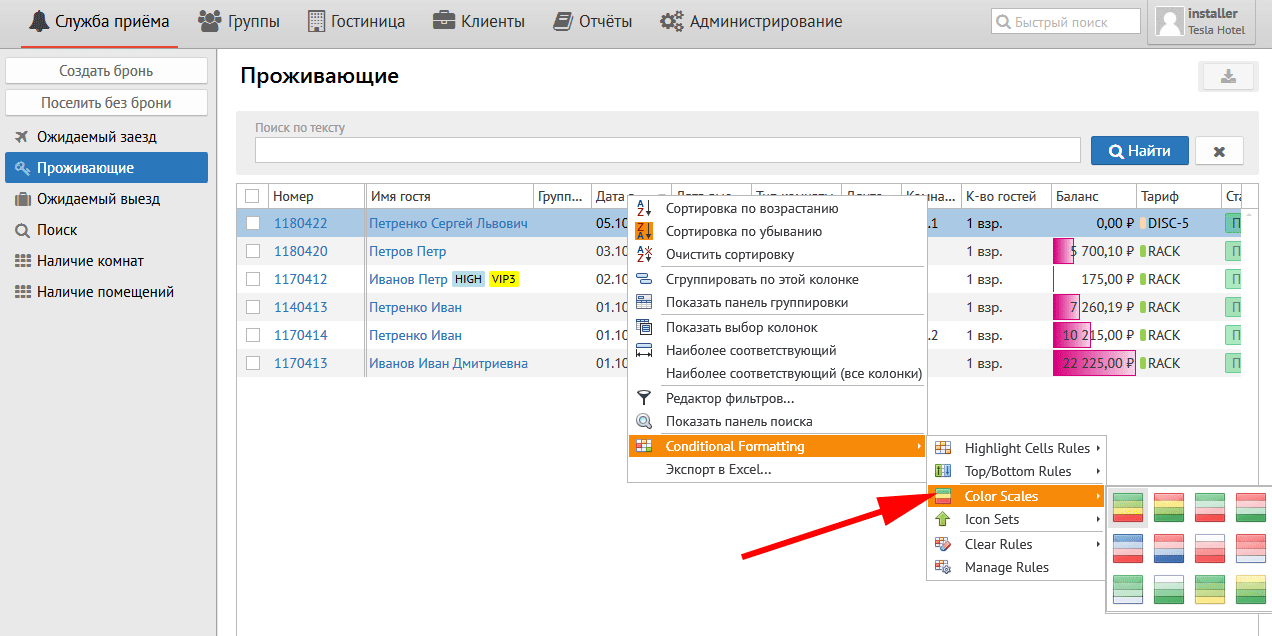
Task: Click the filter editor funnel icon
Action: 644,398
